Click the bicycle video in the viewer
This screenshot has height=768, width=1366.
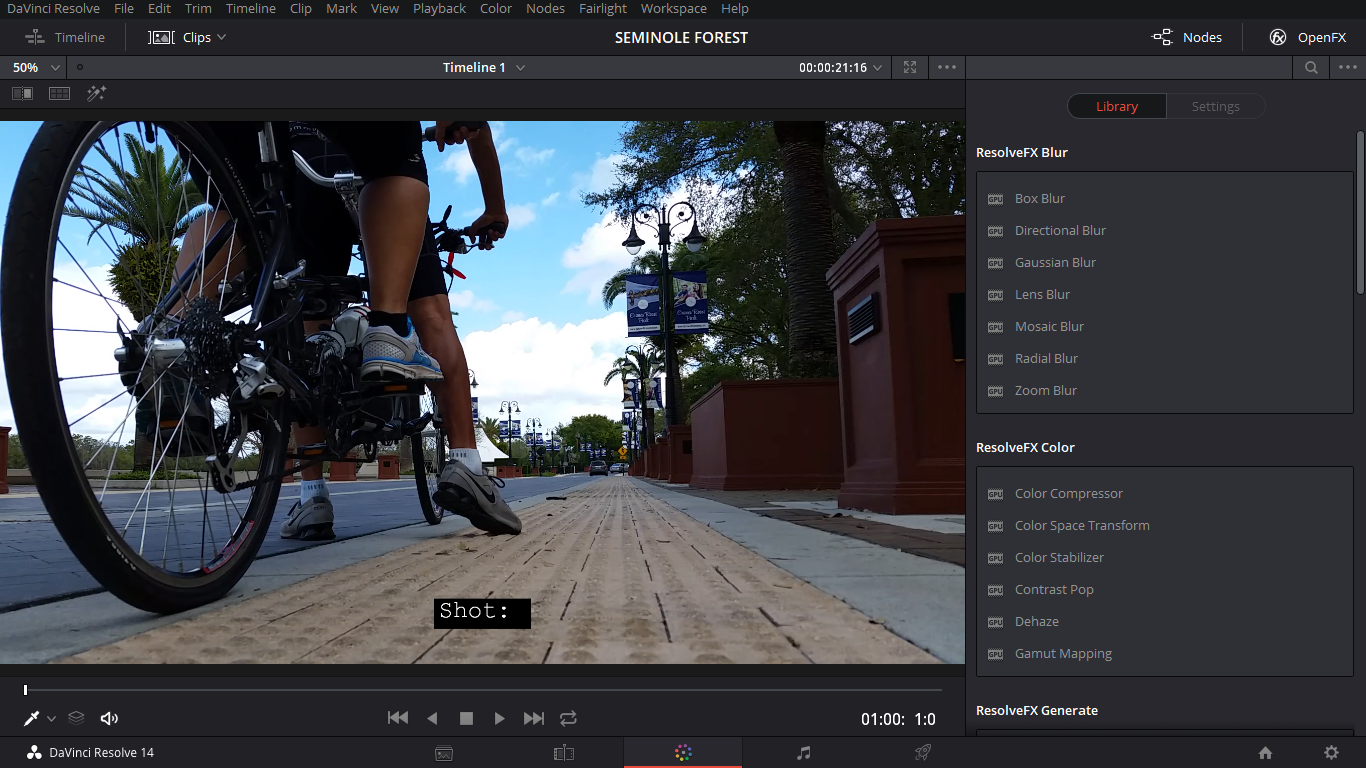(482, 392)
